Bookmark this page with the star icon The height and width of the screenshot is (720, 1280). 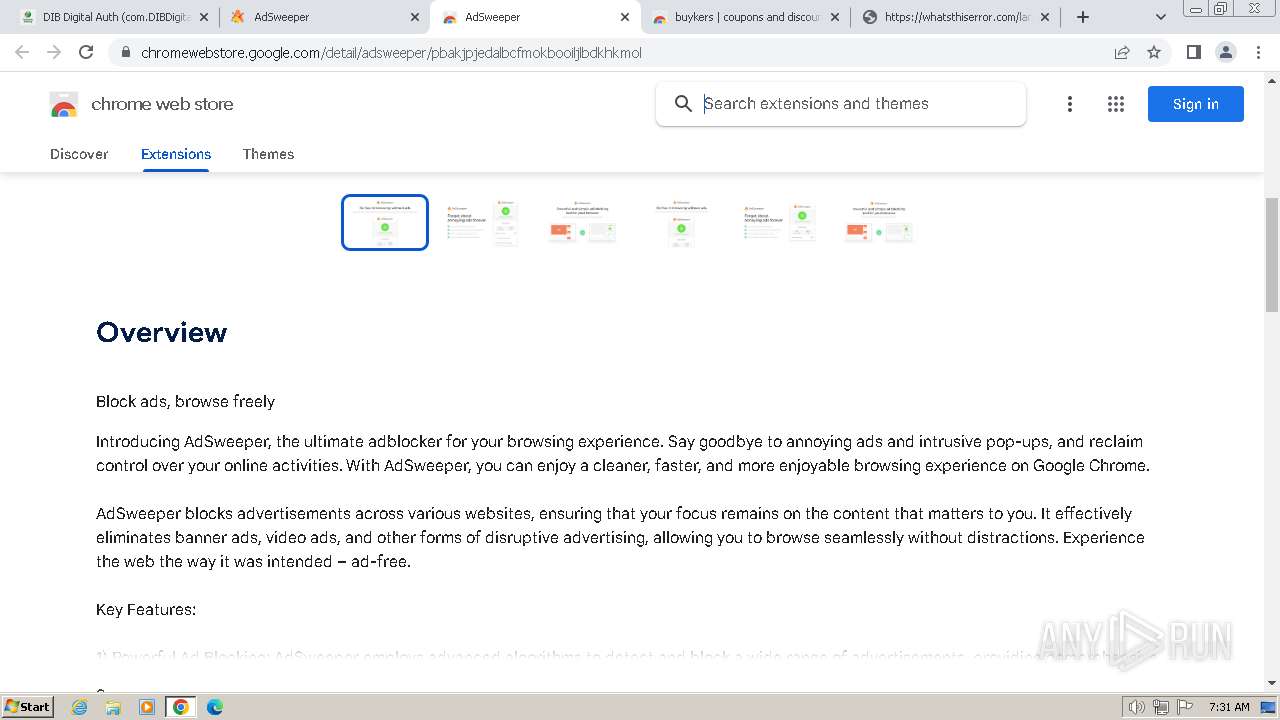click(1154, 52)
